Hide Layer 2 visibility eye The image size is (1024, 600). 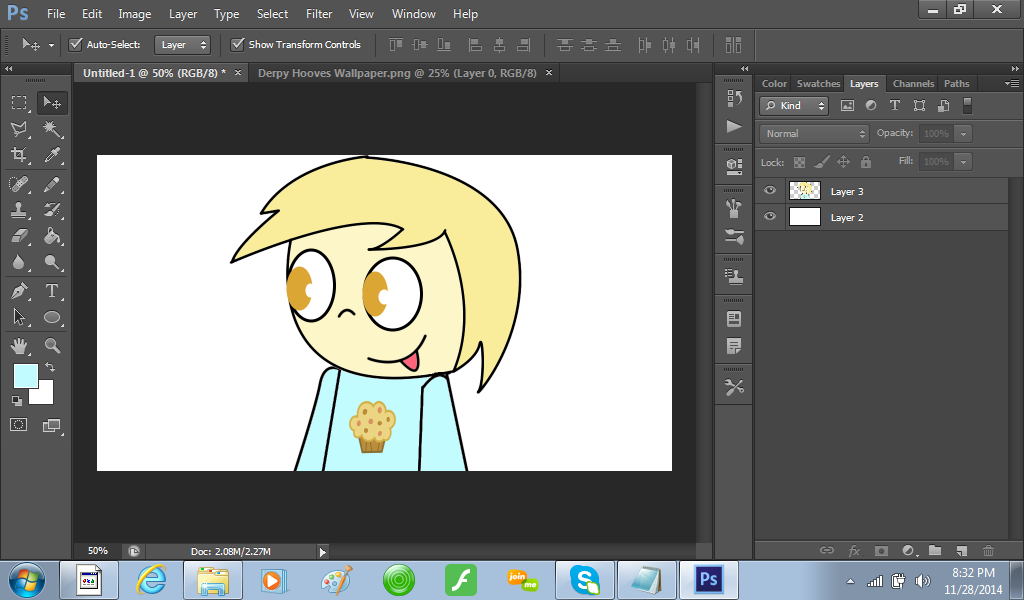770,216
